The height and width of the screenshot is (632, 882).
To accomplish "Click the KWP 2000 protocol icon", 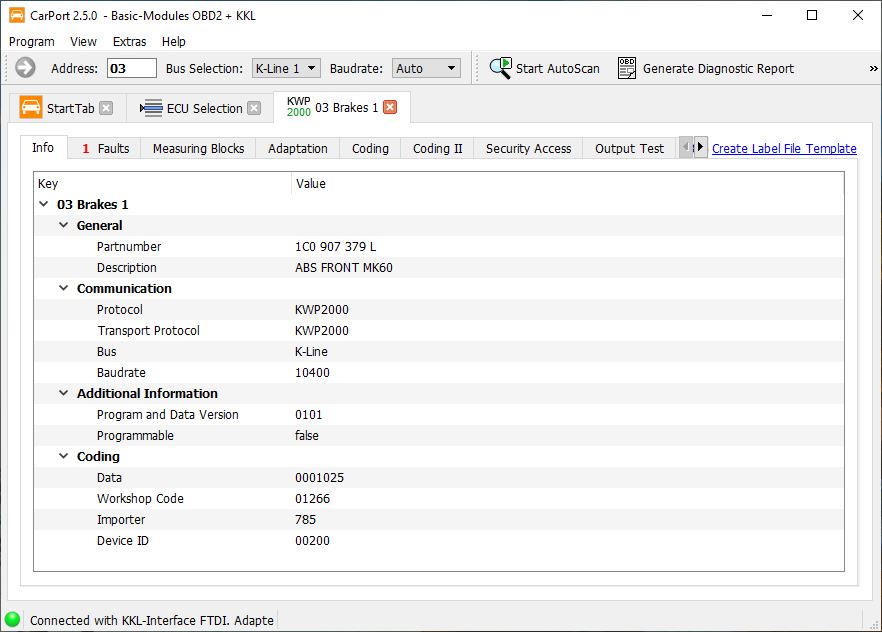I will click(298, 107).
